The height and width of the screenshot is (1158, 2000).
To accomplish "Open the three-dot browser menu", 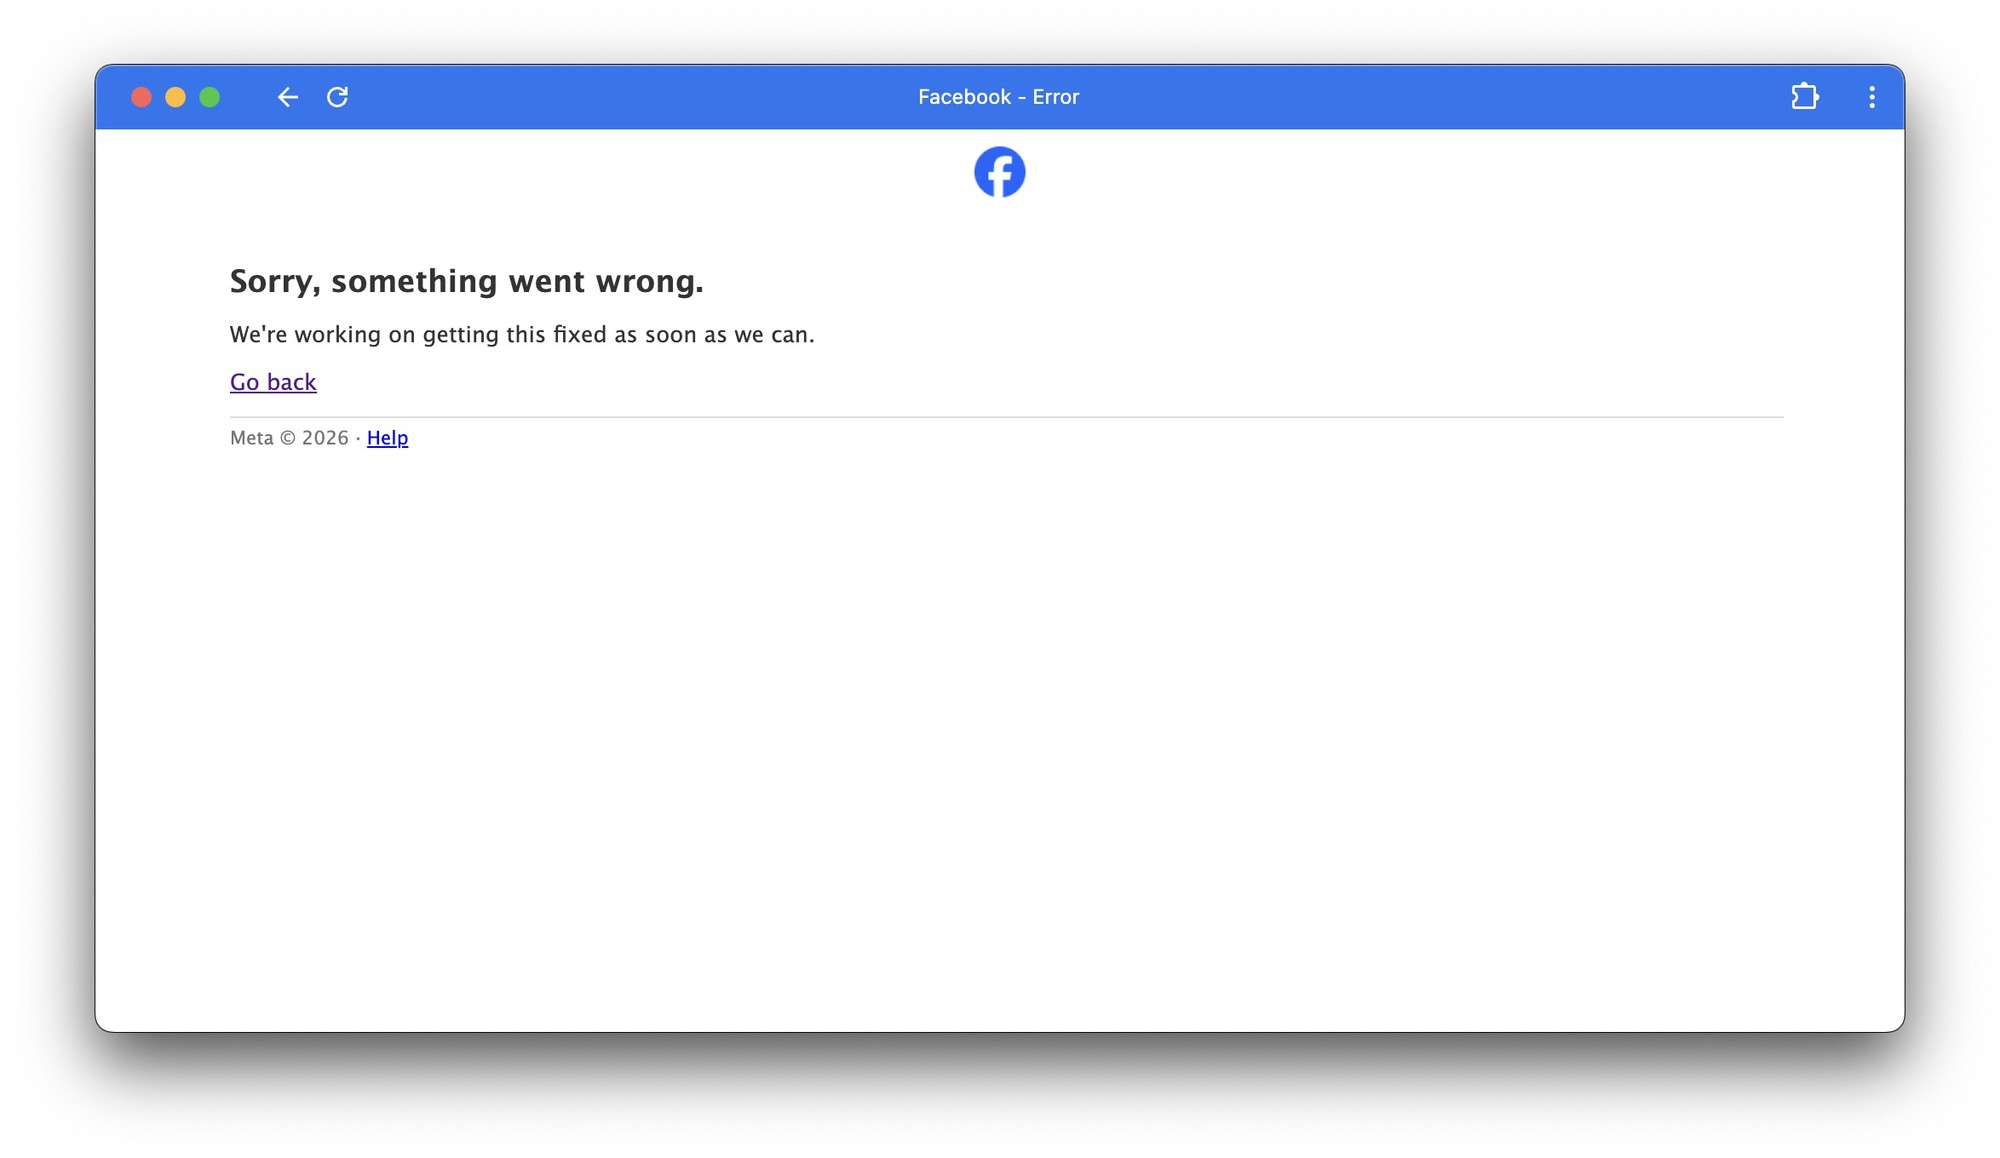I will point(1872,97).
